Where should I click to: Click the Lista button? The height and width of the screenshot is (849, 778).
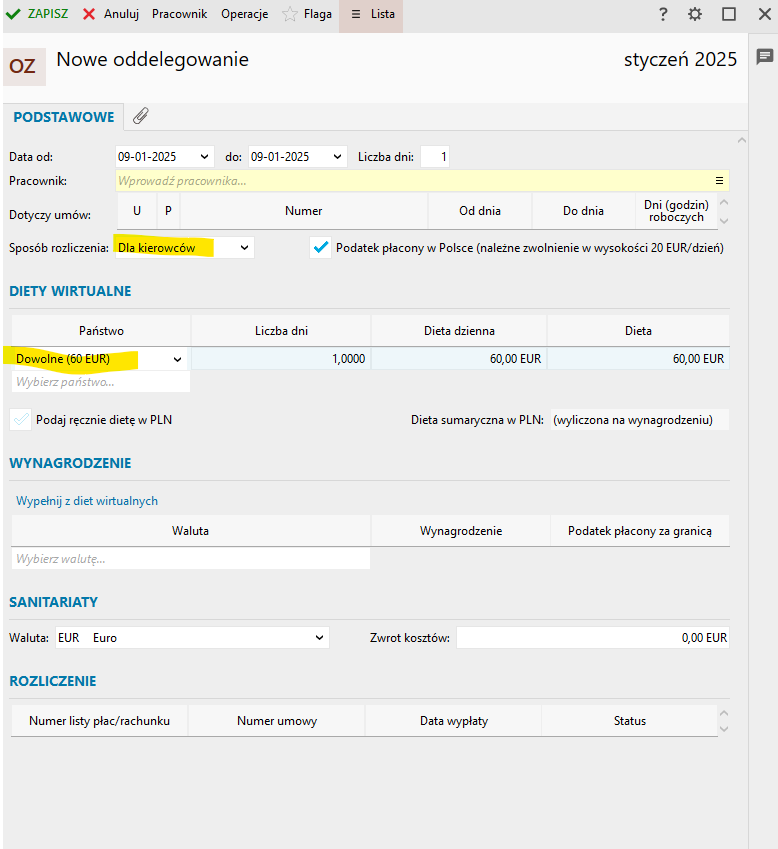372,14
